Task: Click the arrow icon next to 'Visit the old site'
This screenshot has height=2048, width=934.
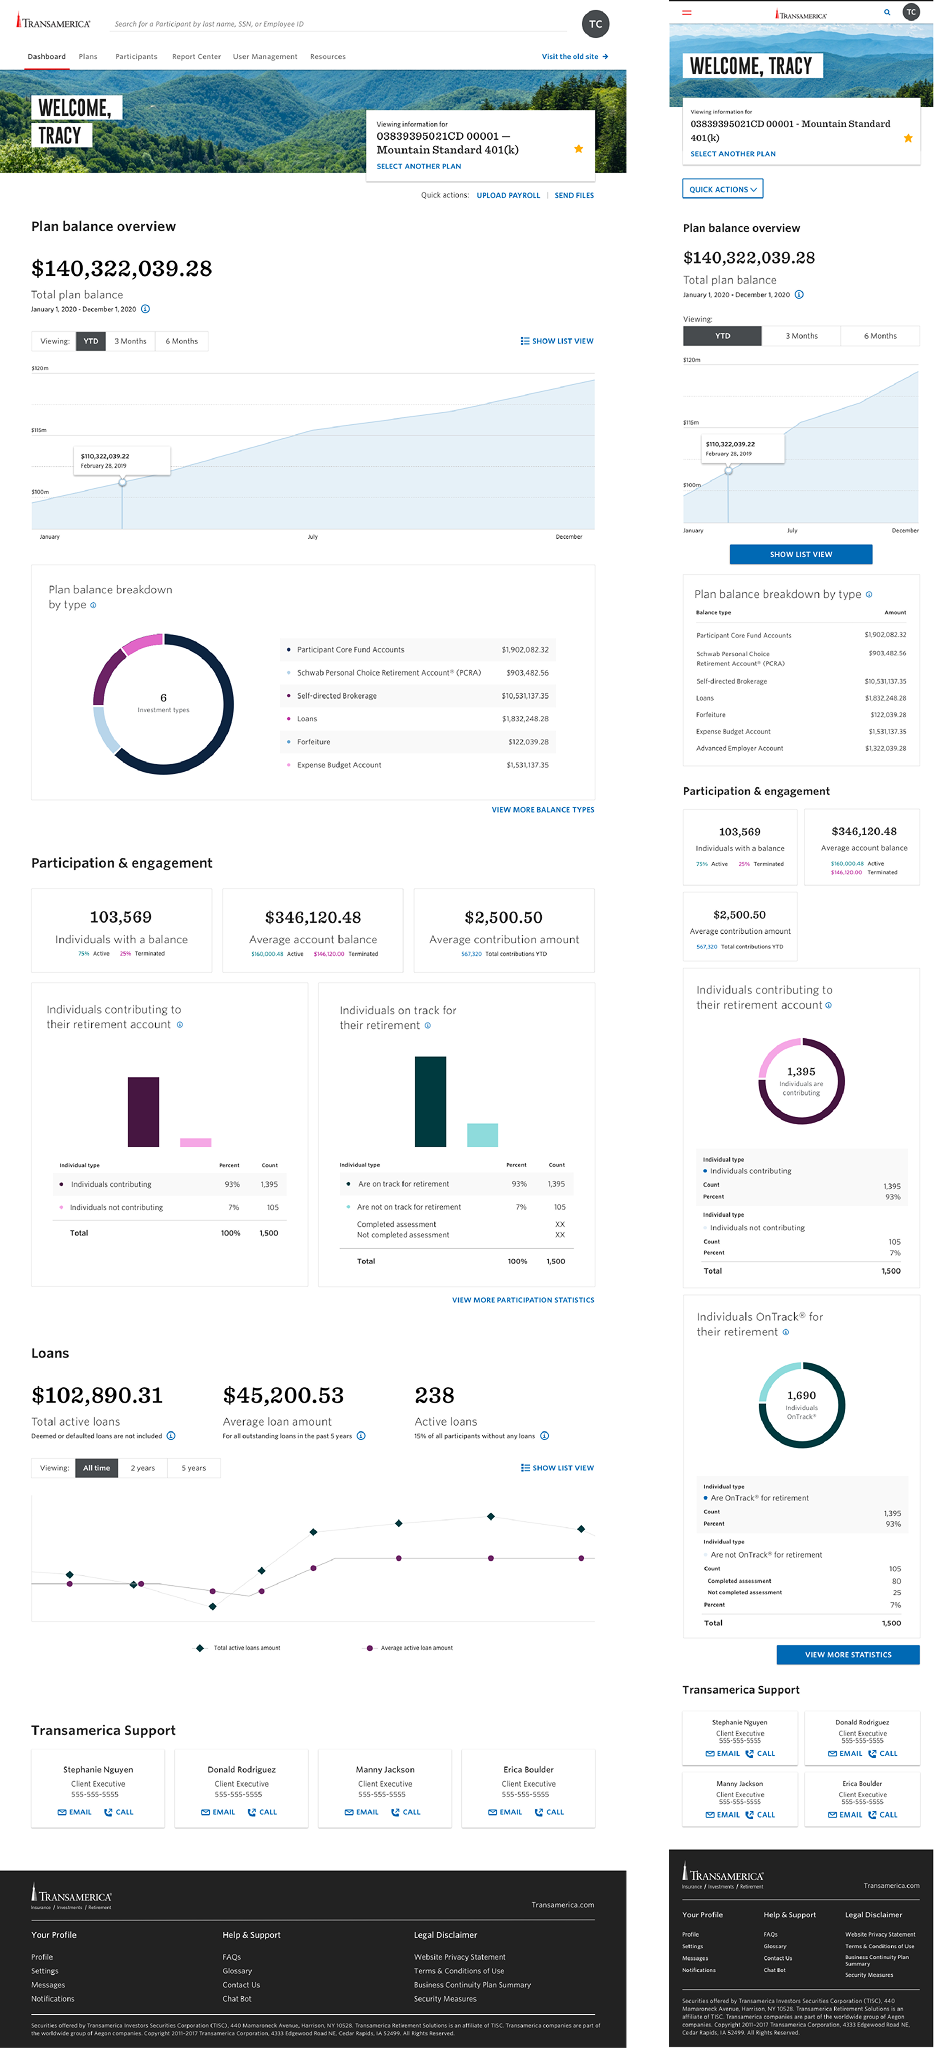Action: point(605,57)
